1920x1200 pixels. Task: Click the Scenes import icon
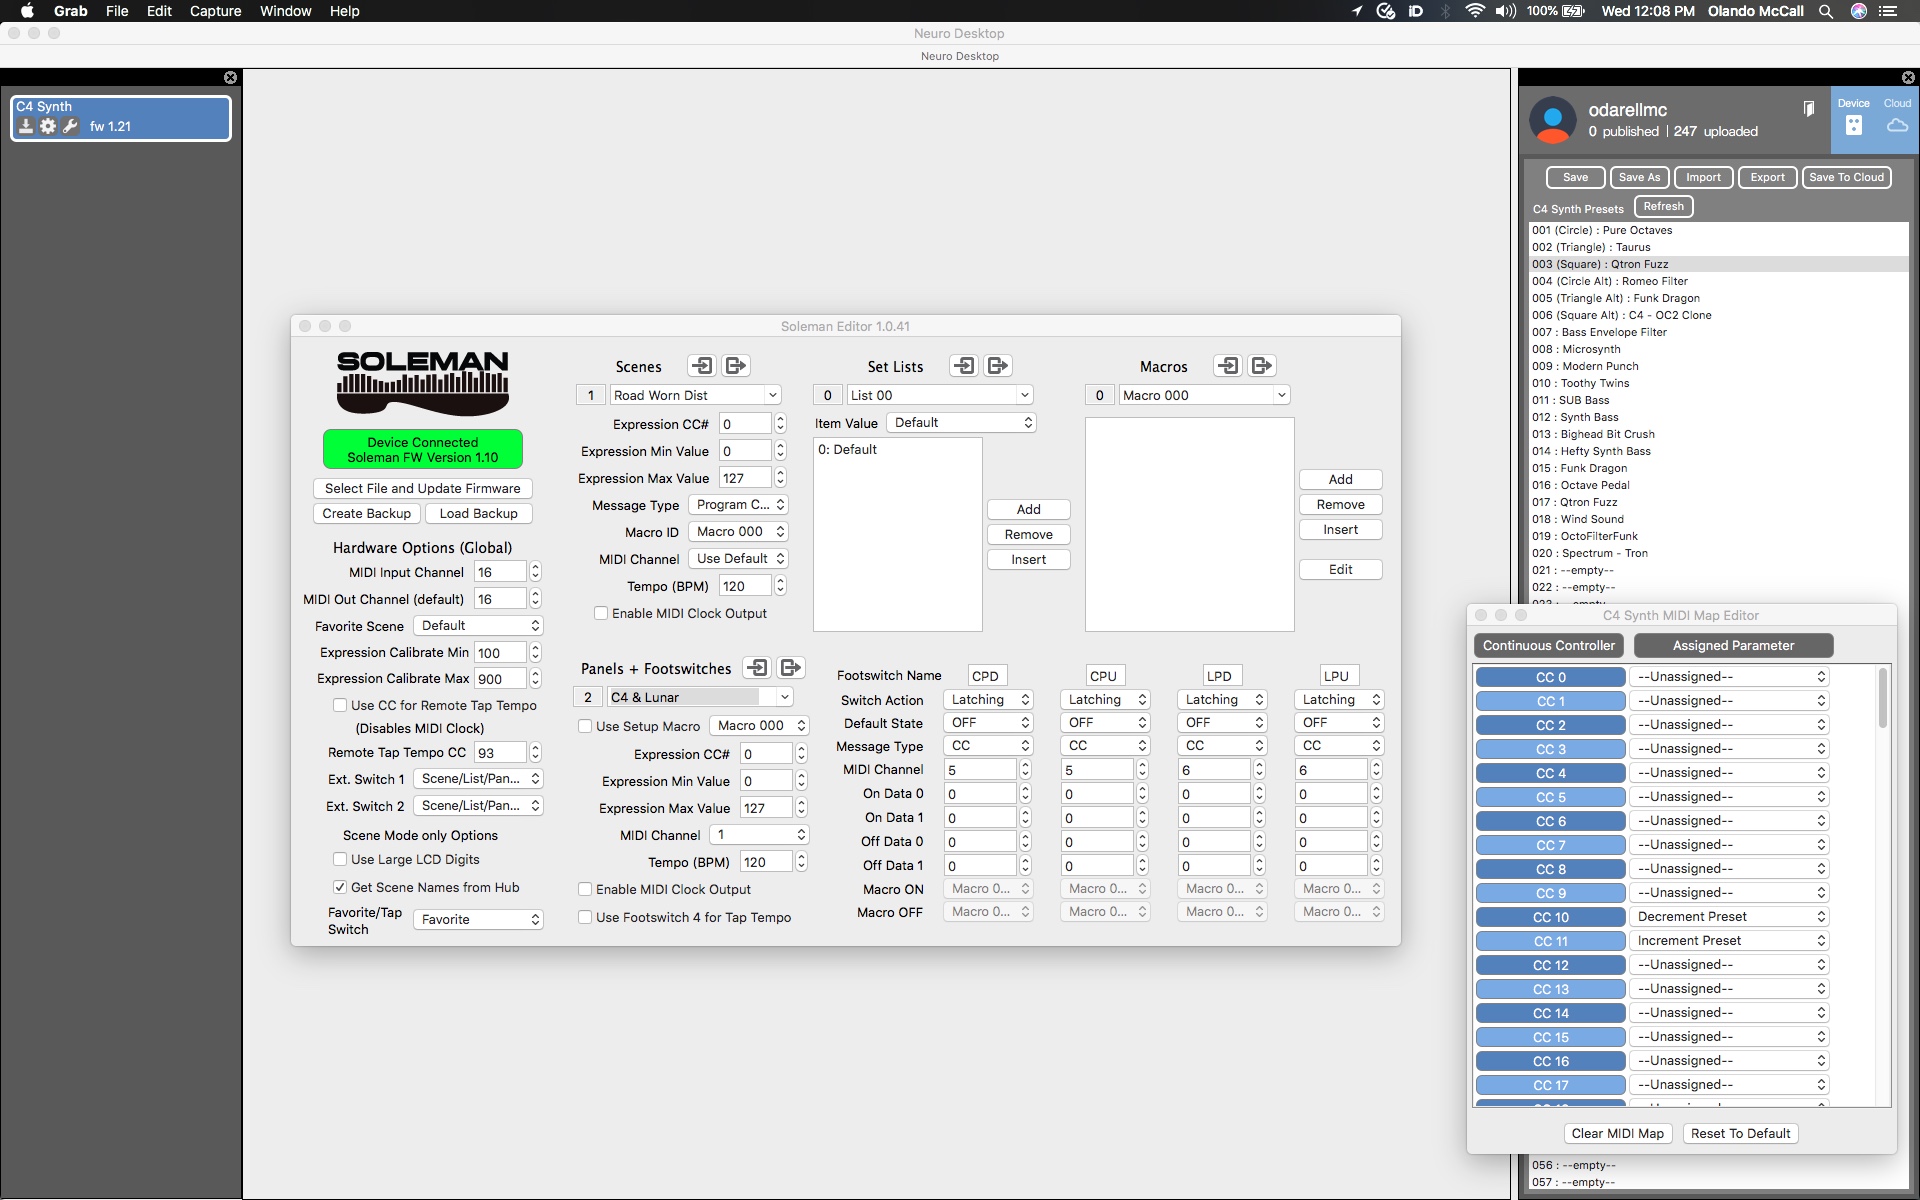[702, 366]
